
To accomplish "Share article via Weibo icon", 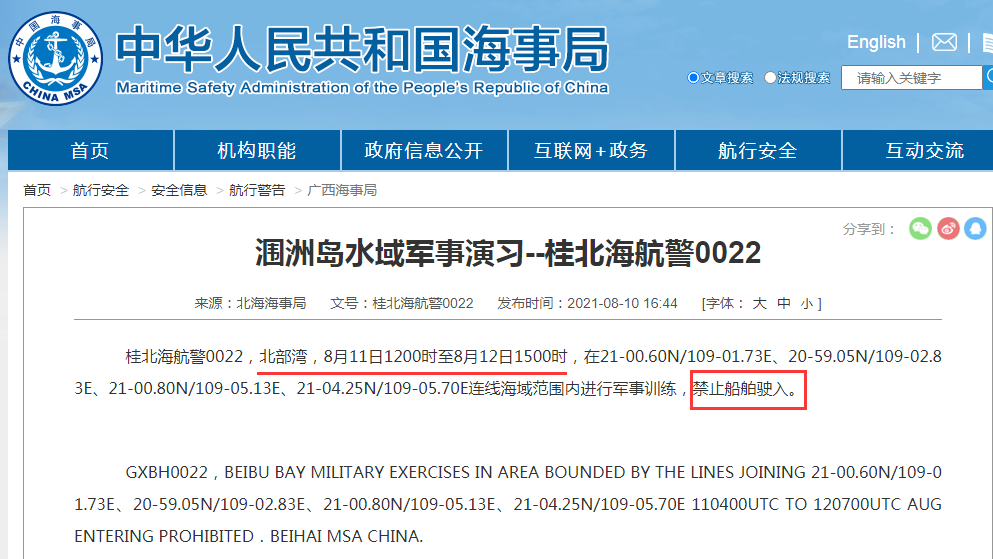I will tap(948, 229).
